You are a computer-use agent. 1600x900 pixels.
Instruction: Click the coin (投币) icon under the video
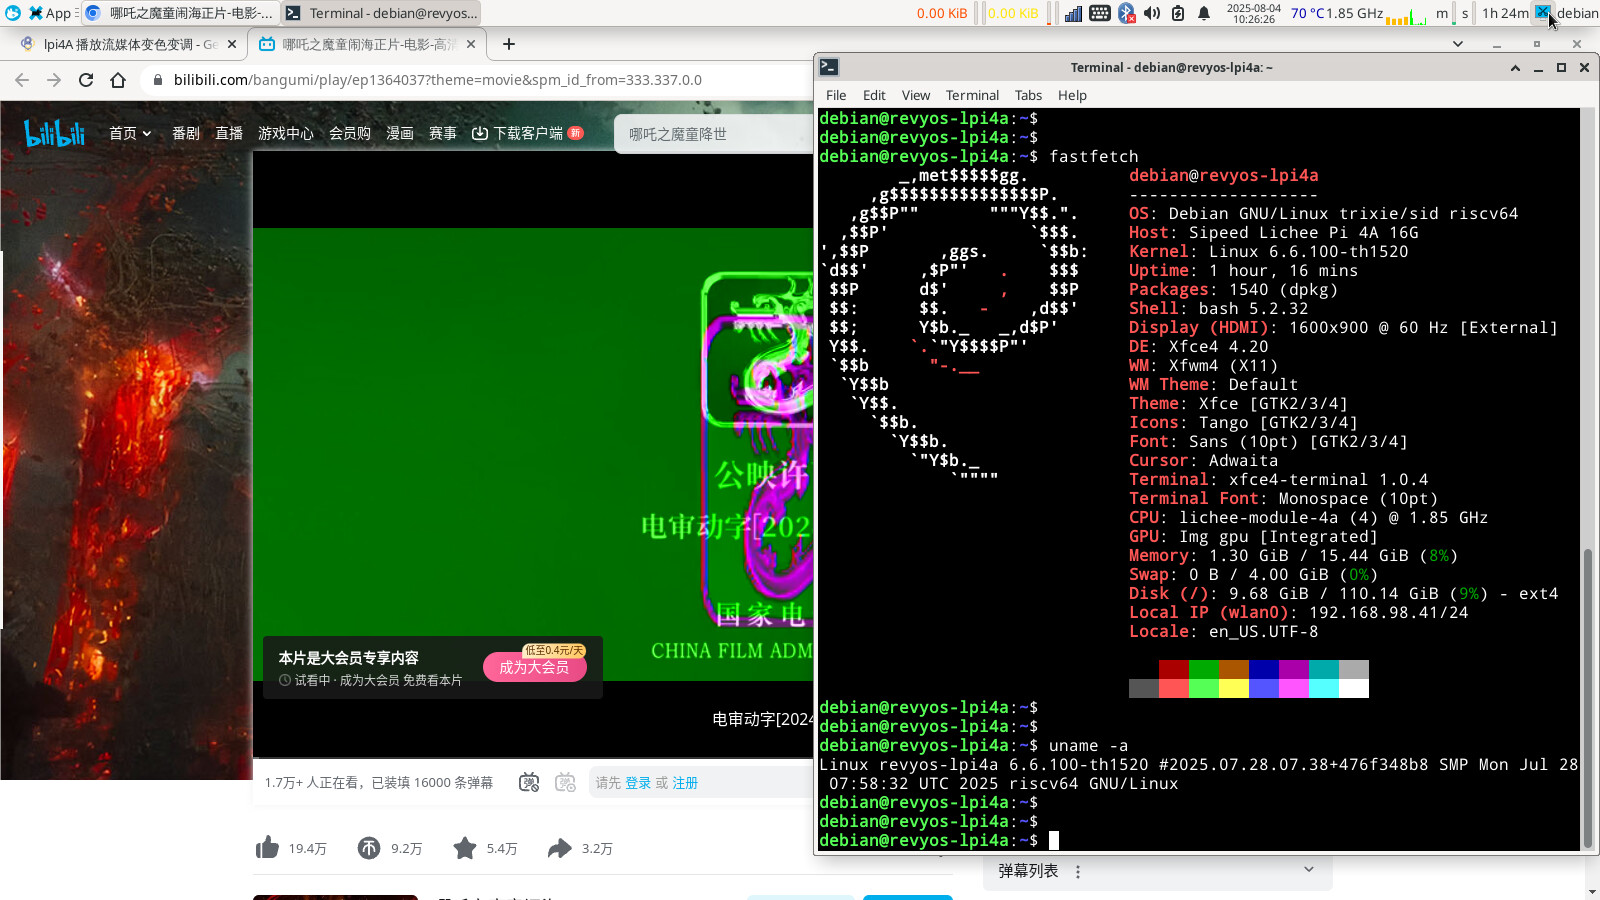(x=369, y=848)
